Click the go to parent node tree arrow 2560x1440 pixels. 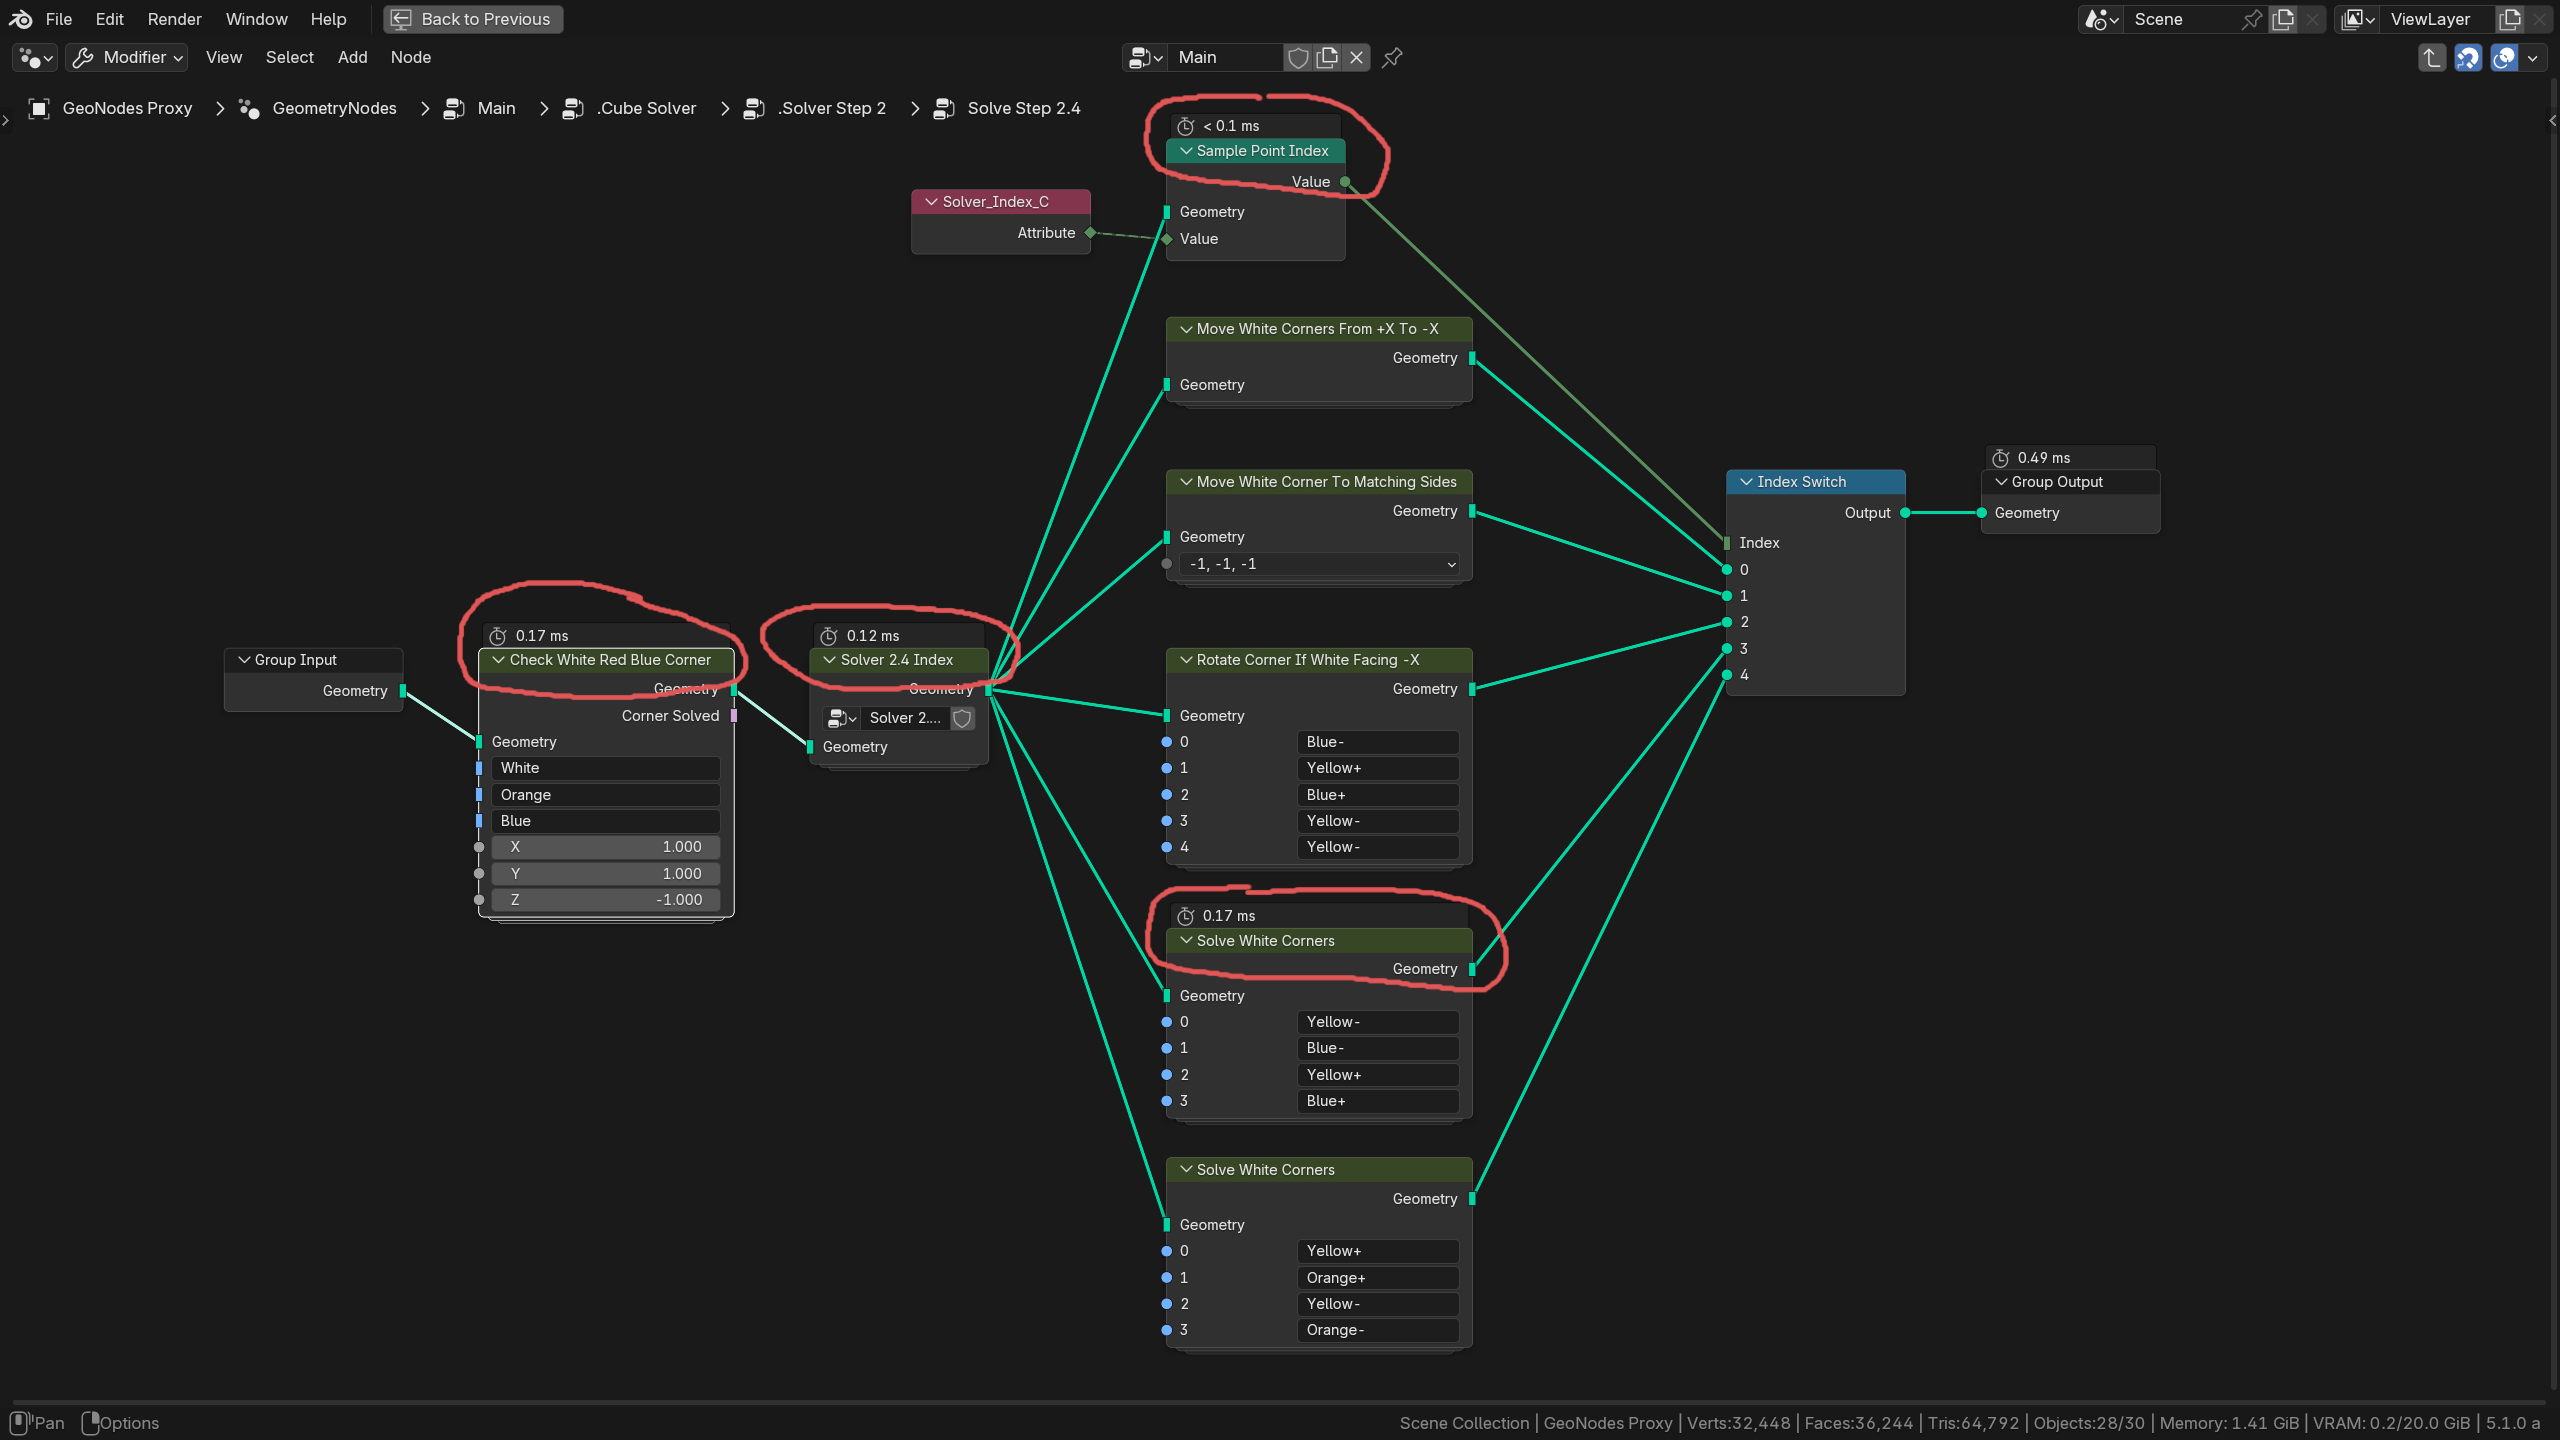[x=2431, y=58]
